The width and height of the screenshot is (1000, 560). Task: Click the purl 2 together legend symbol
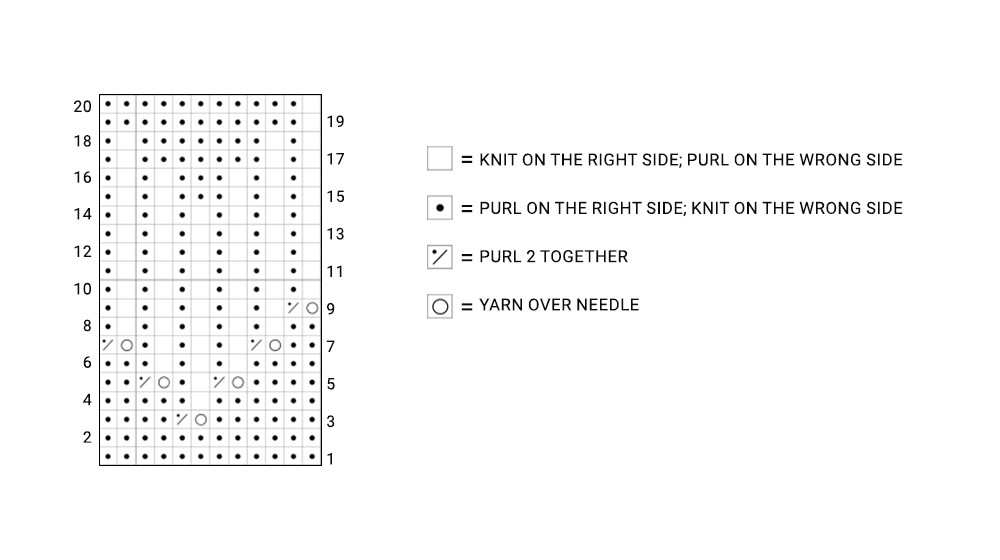(x=440, y=257)
